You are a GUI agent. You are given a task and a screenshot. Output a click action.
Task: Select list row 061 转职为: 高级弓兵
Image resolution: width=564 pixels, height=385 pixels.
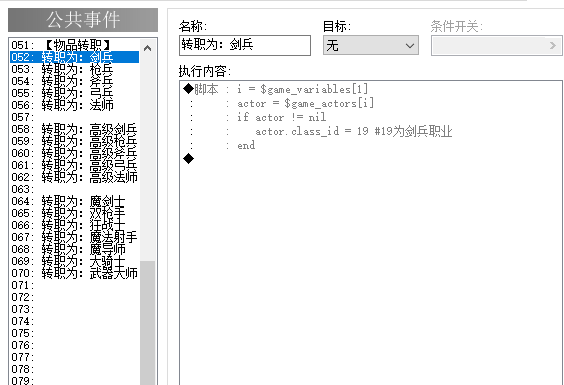tap(74, 165)
